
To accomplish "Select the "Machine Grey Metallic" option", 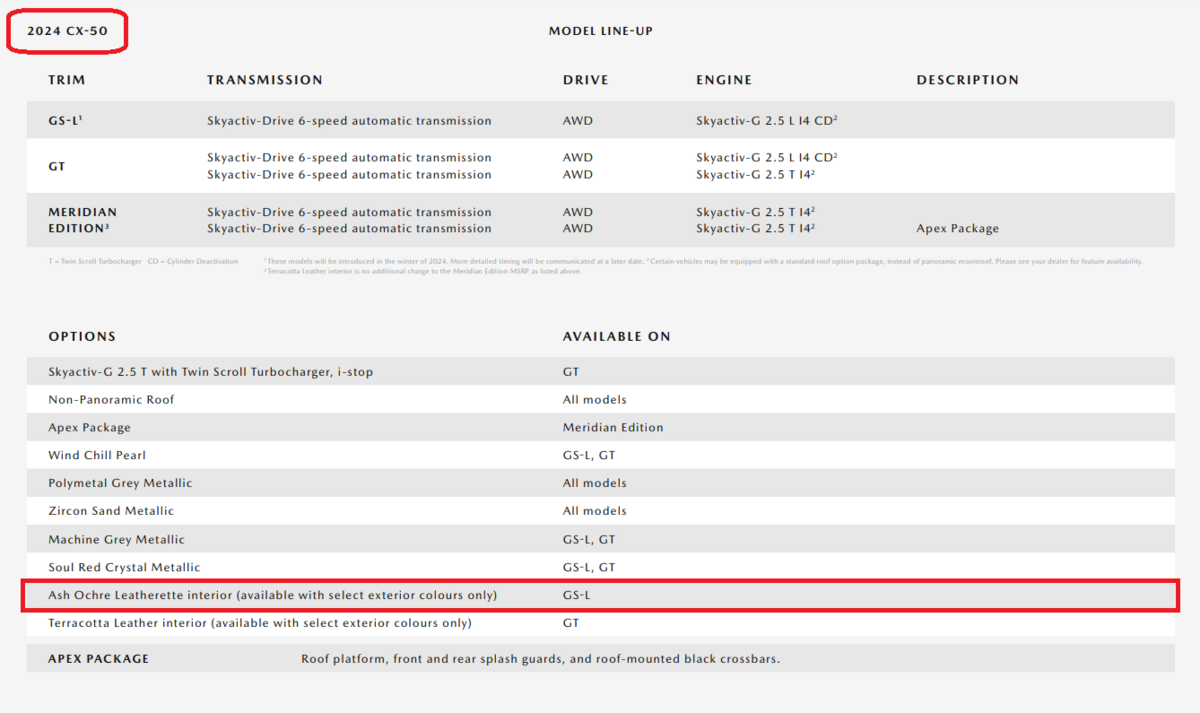I will (116, 539).
